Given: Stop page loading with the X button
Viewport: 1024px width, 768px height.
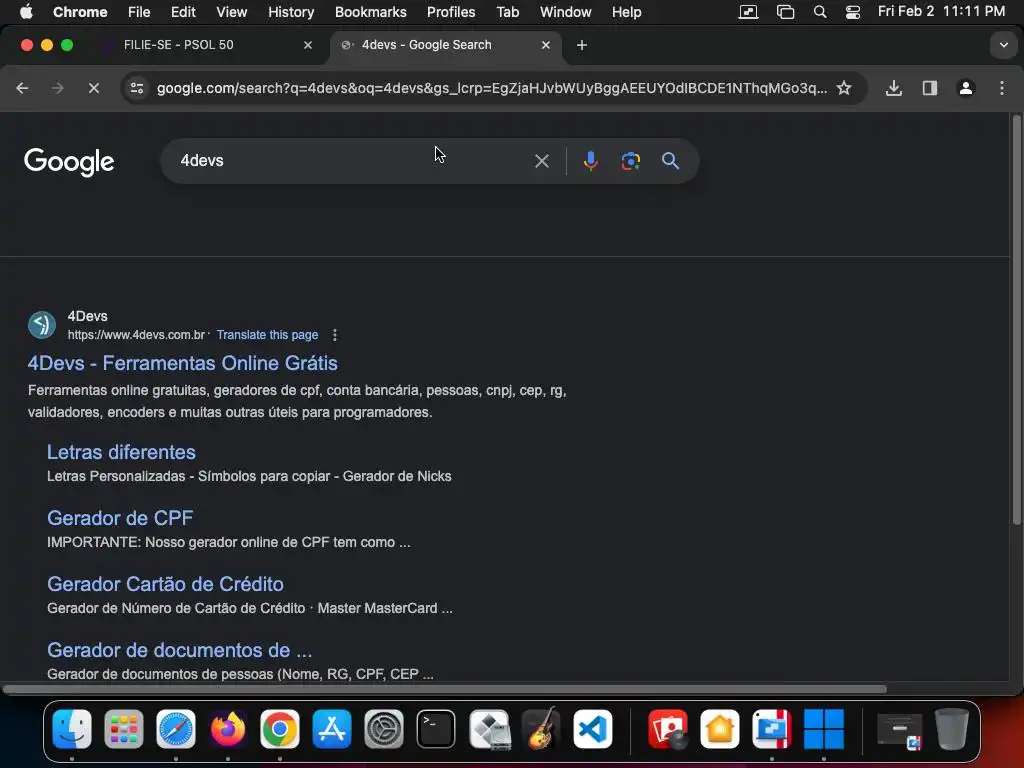Looking at the screenshot, I should click(93, 88).
